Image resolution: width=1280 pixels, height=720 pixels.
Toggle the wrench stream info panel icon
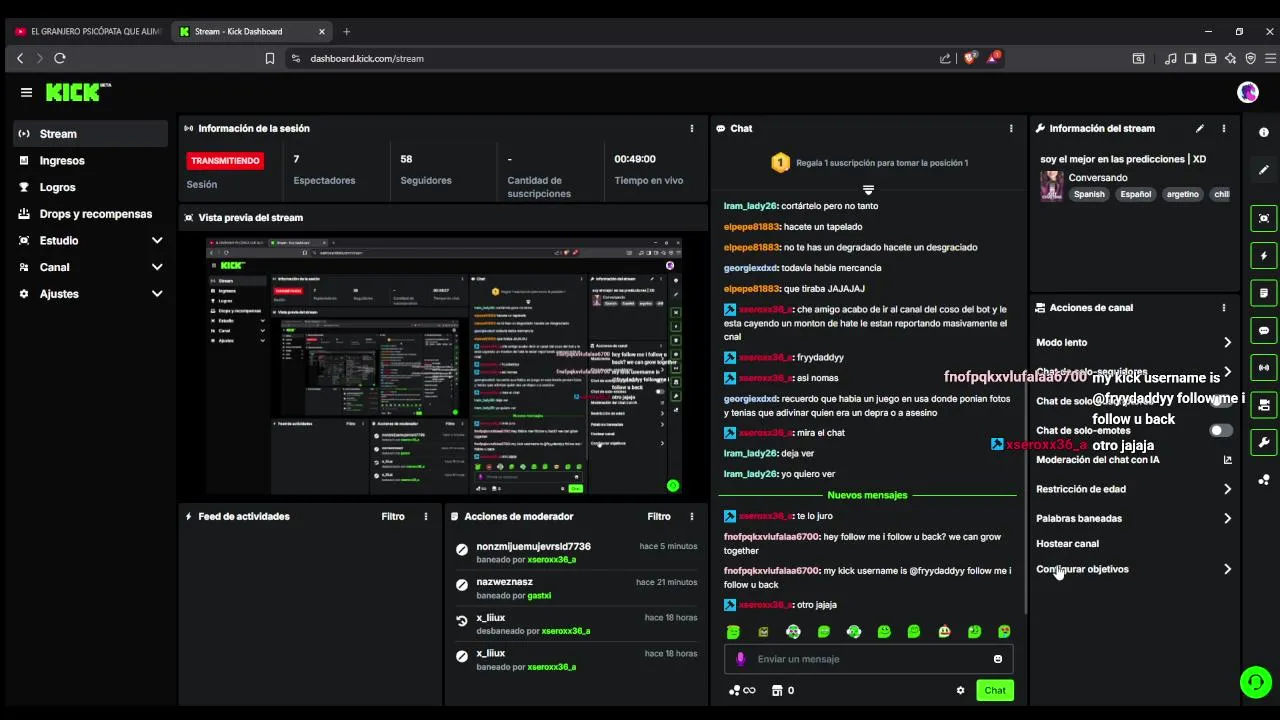(x=1264, y=442)
